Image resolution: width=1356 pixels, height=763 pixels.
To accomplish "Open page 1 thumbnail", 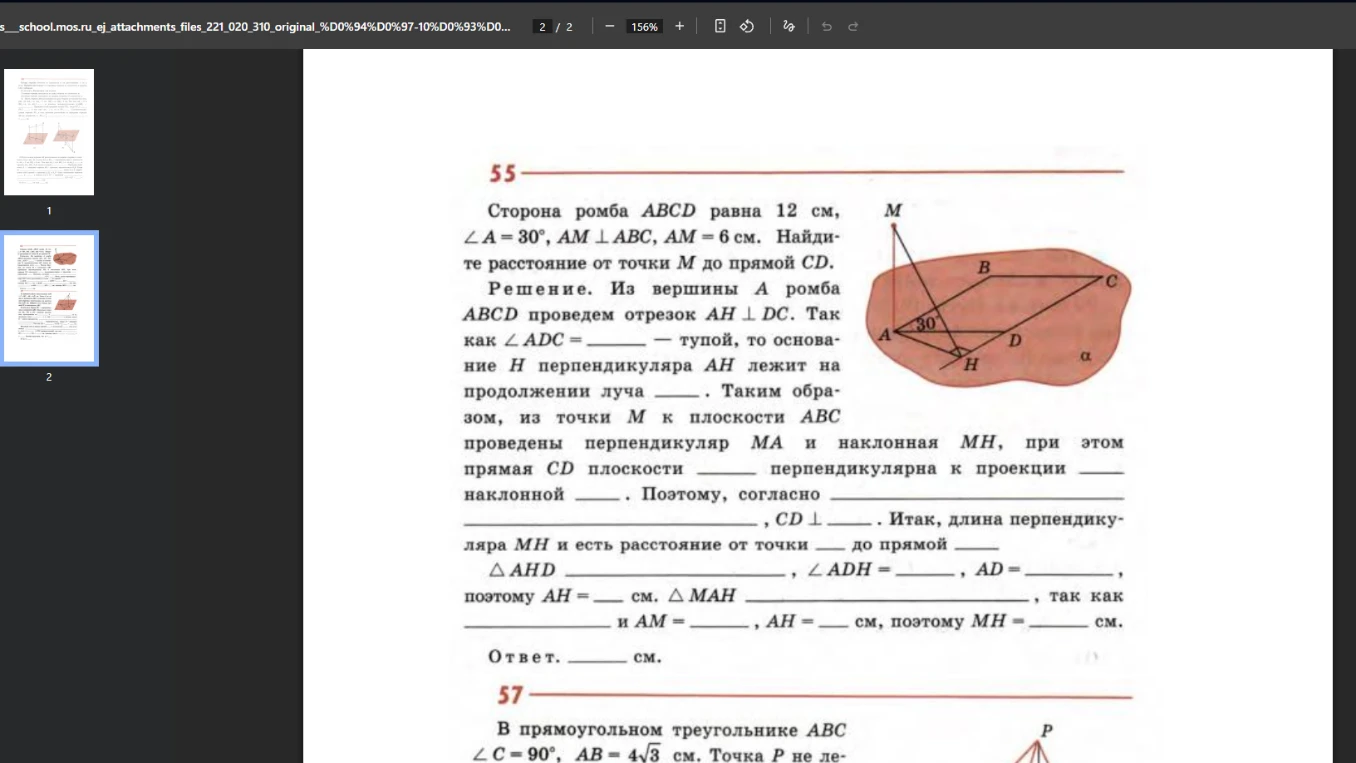I will pos(49,132).
